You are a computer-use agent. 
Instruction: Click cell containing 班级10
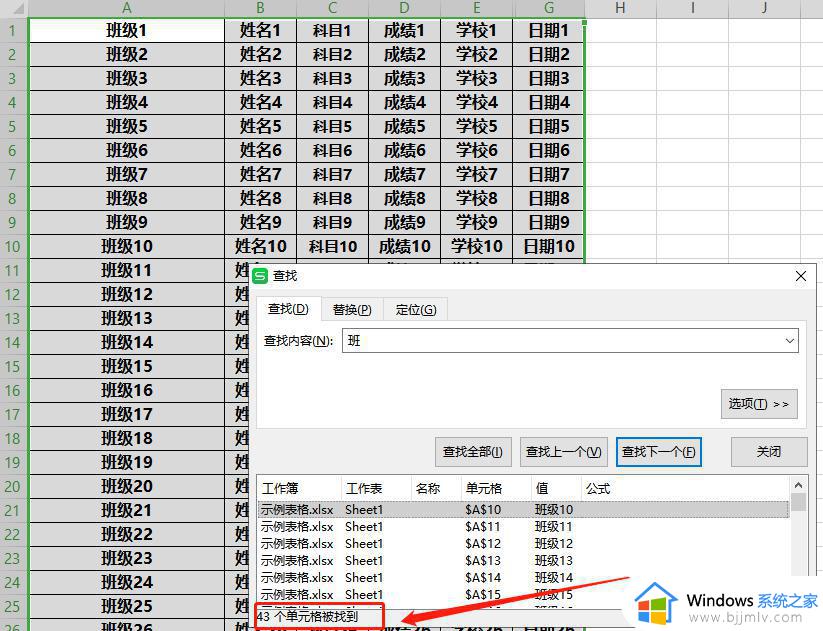[x=126, y=246]
